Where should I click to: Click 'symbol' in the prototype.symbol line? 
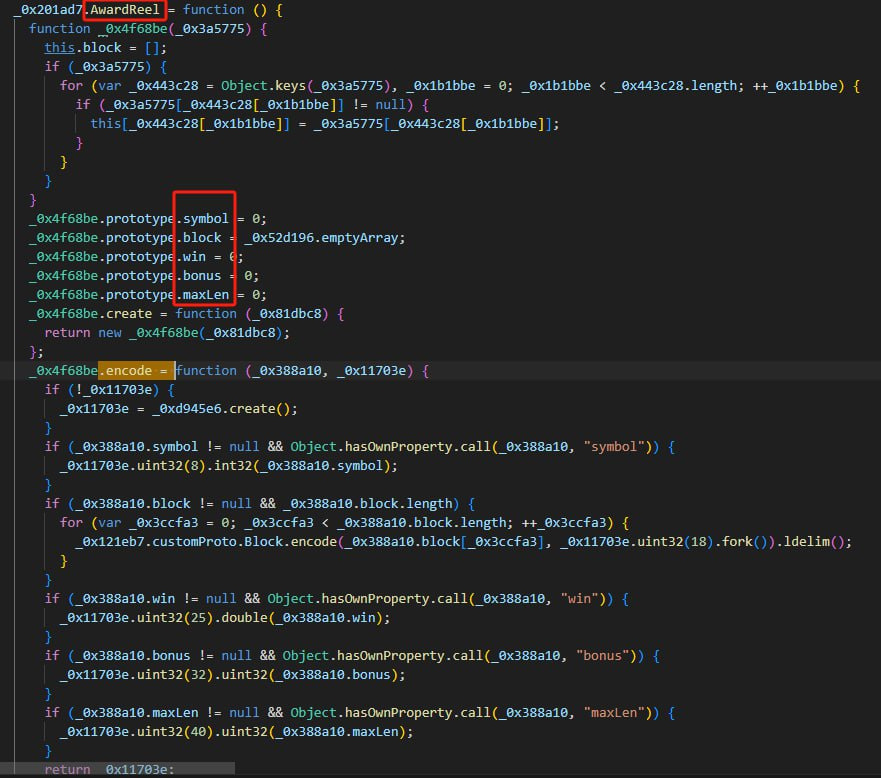pos(206,219)
